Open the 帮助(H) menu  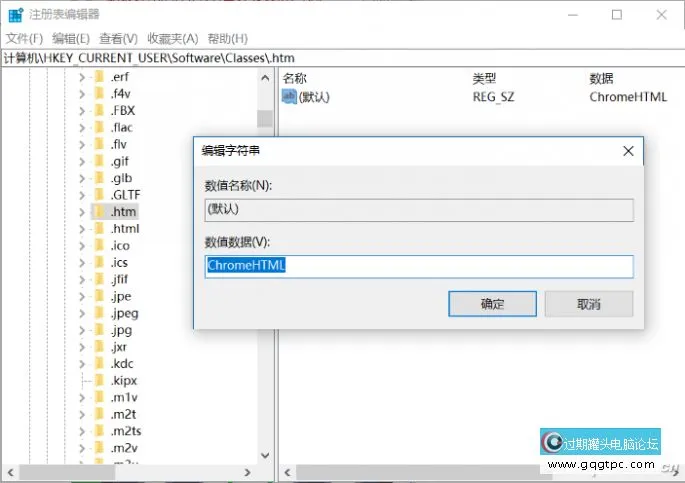[227, 38]
